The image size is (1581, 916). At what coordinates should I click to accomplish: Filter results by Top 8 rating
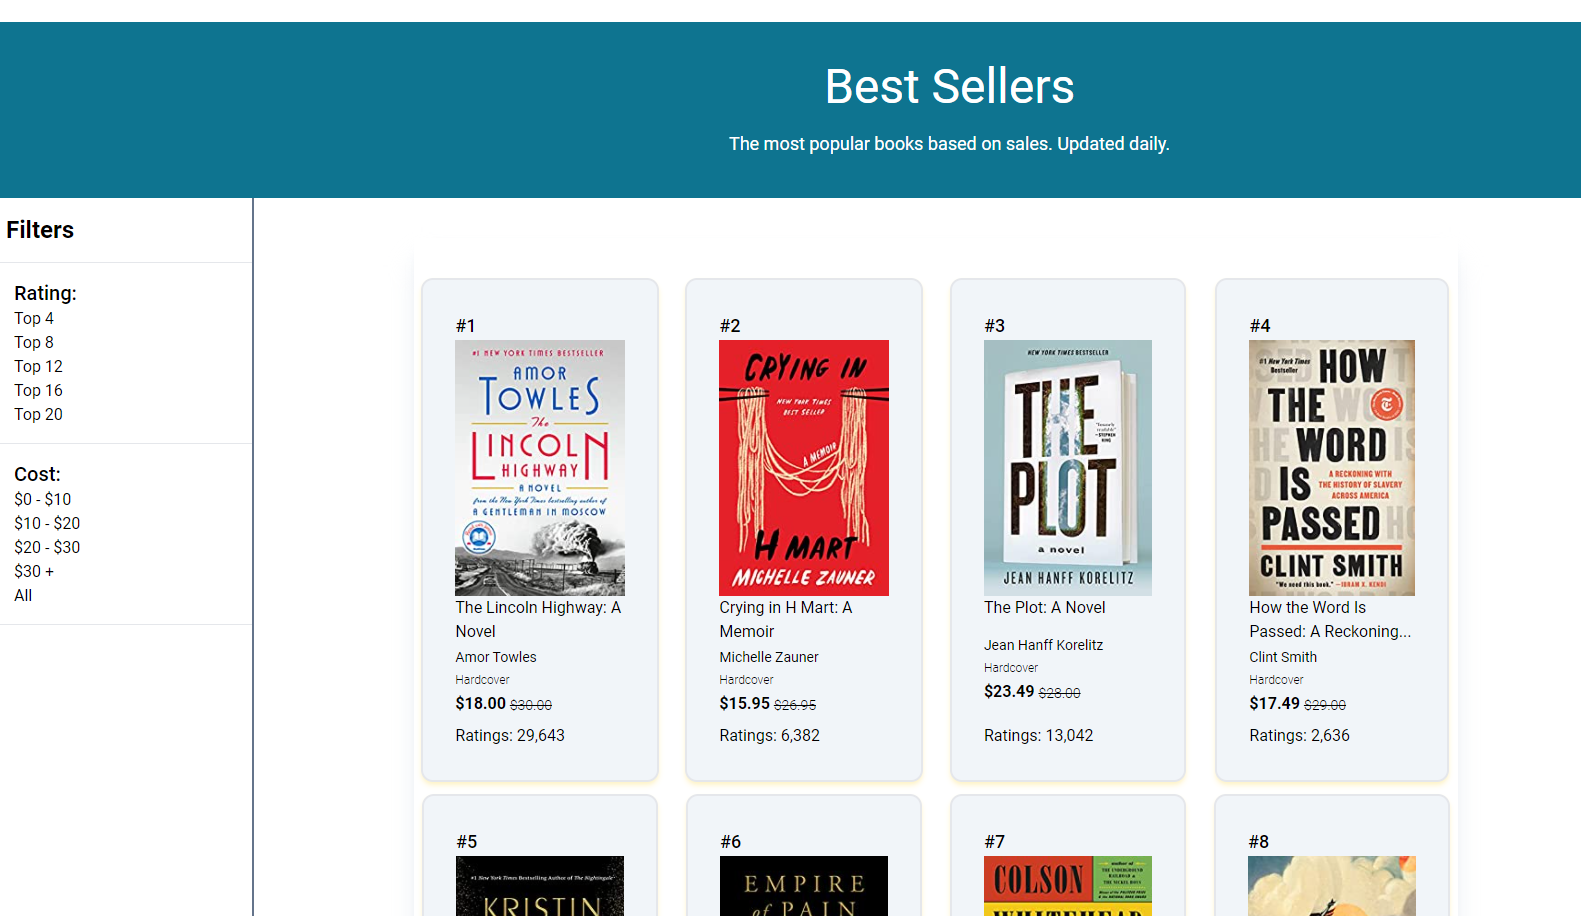pyautogui.click(x=33, y=342)
